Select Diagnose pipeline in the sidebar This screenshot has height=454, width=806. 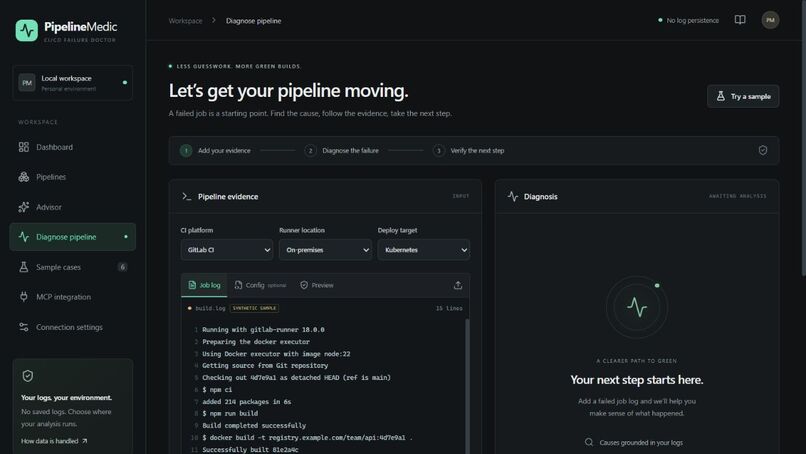click(x=72, y=237)
